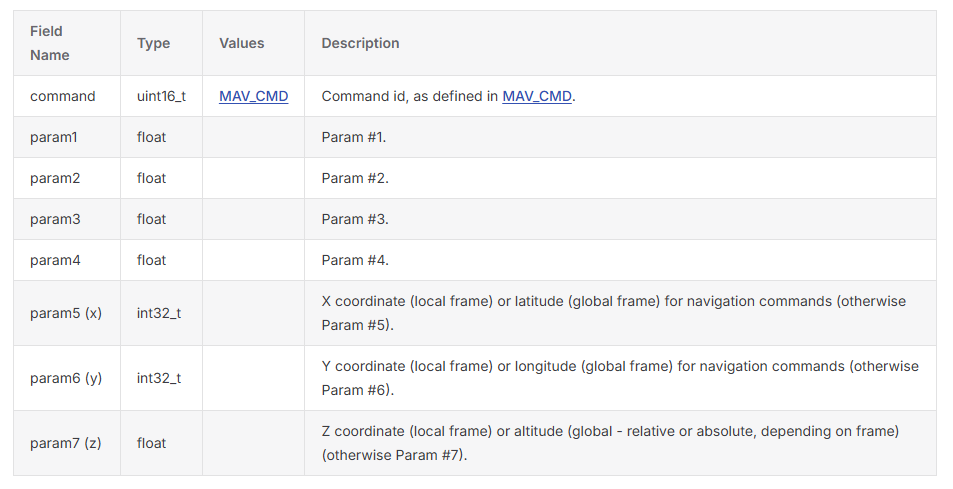Click the Description column header
953x489 pixels.
[x=360, y=43]
